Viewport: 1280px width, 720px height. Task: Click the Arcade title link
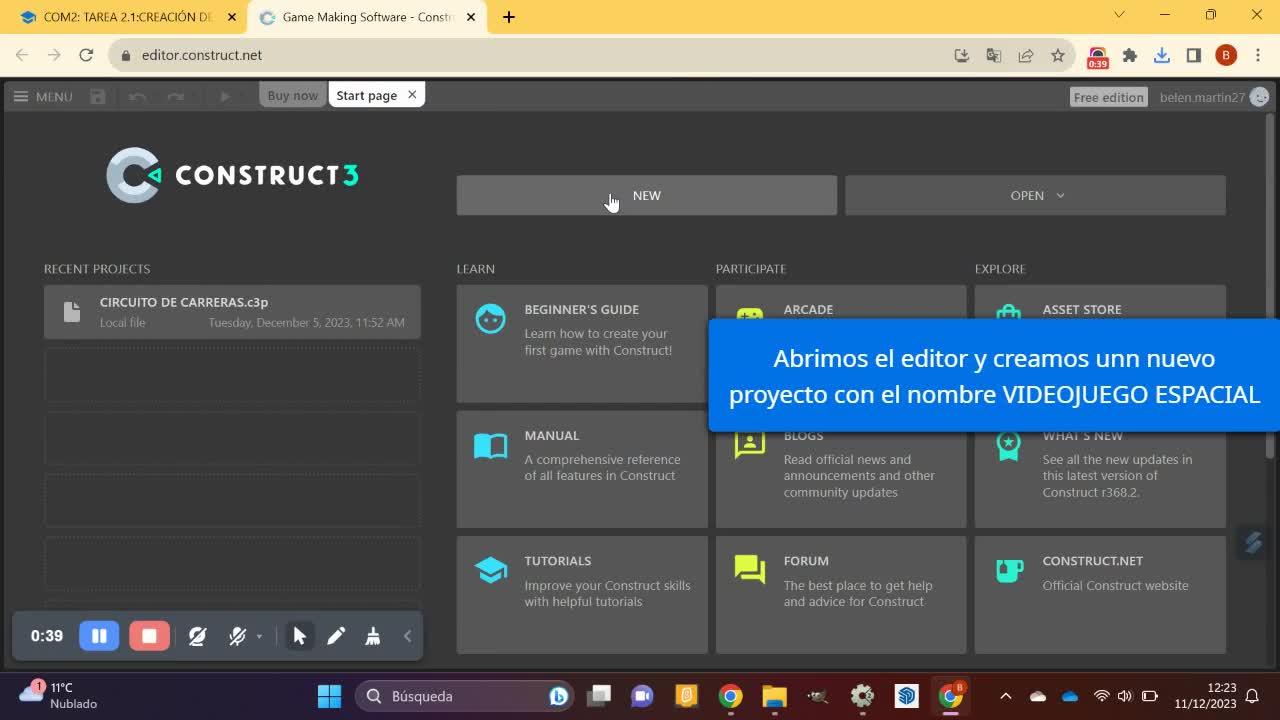click(808, 310)
